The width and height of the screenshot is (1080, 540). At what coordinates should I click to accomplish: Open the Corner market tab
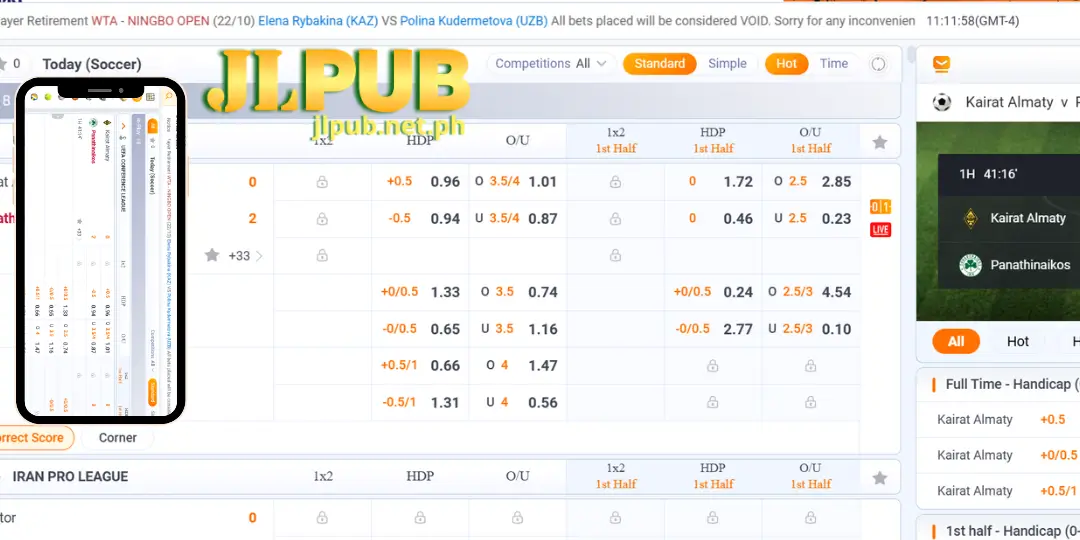(x=118, y=437)
